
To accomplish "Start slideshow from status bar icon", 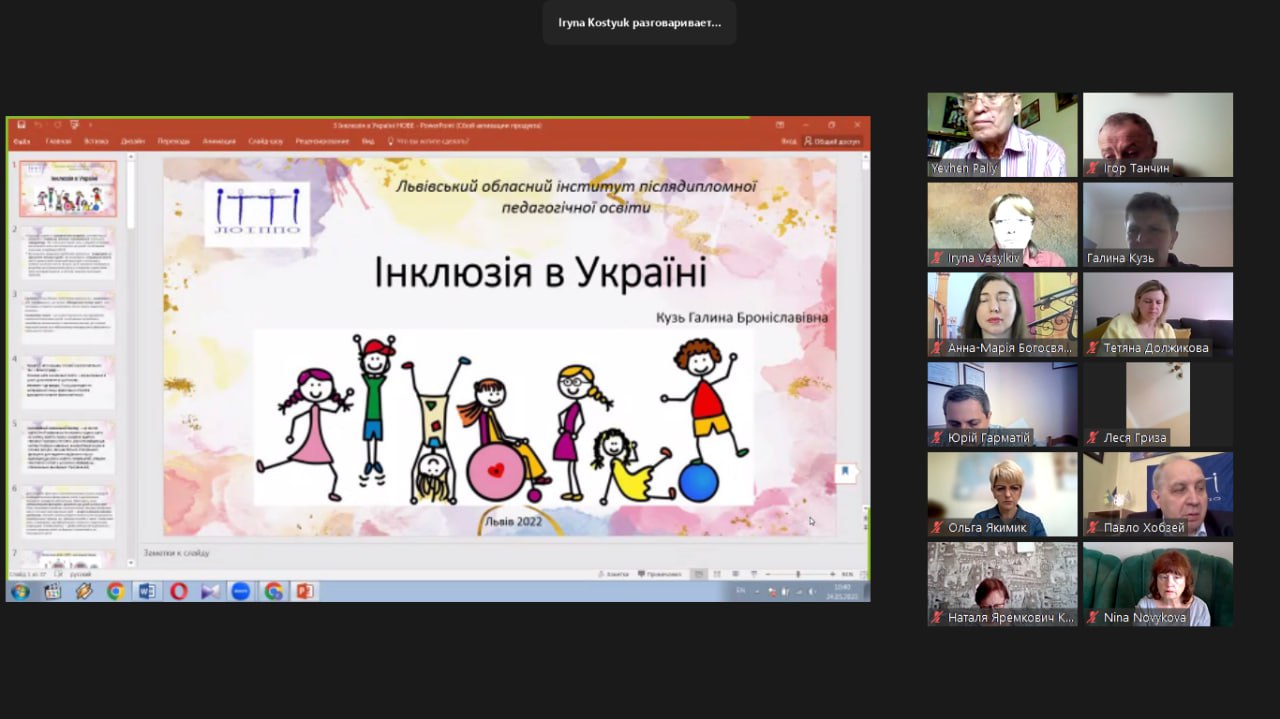I will [751, 574].
